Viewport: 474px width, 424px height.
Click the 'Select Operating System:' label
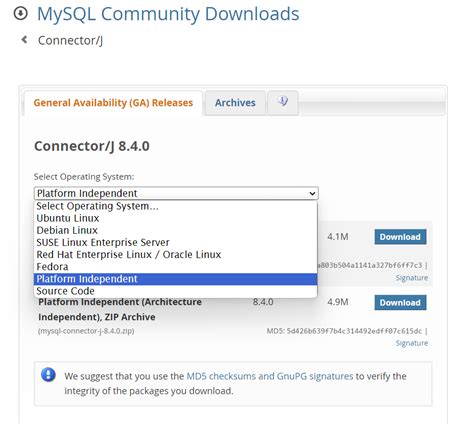click(x=84, y=177)
